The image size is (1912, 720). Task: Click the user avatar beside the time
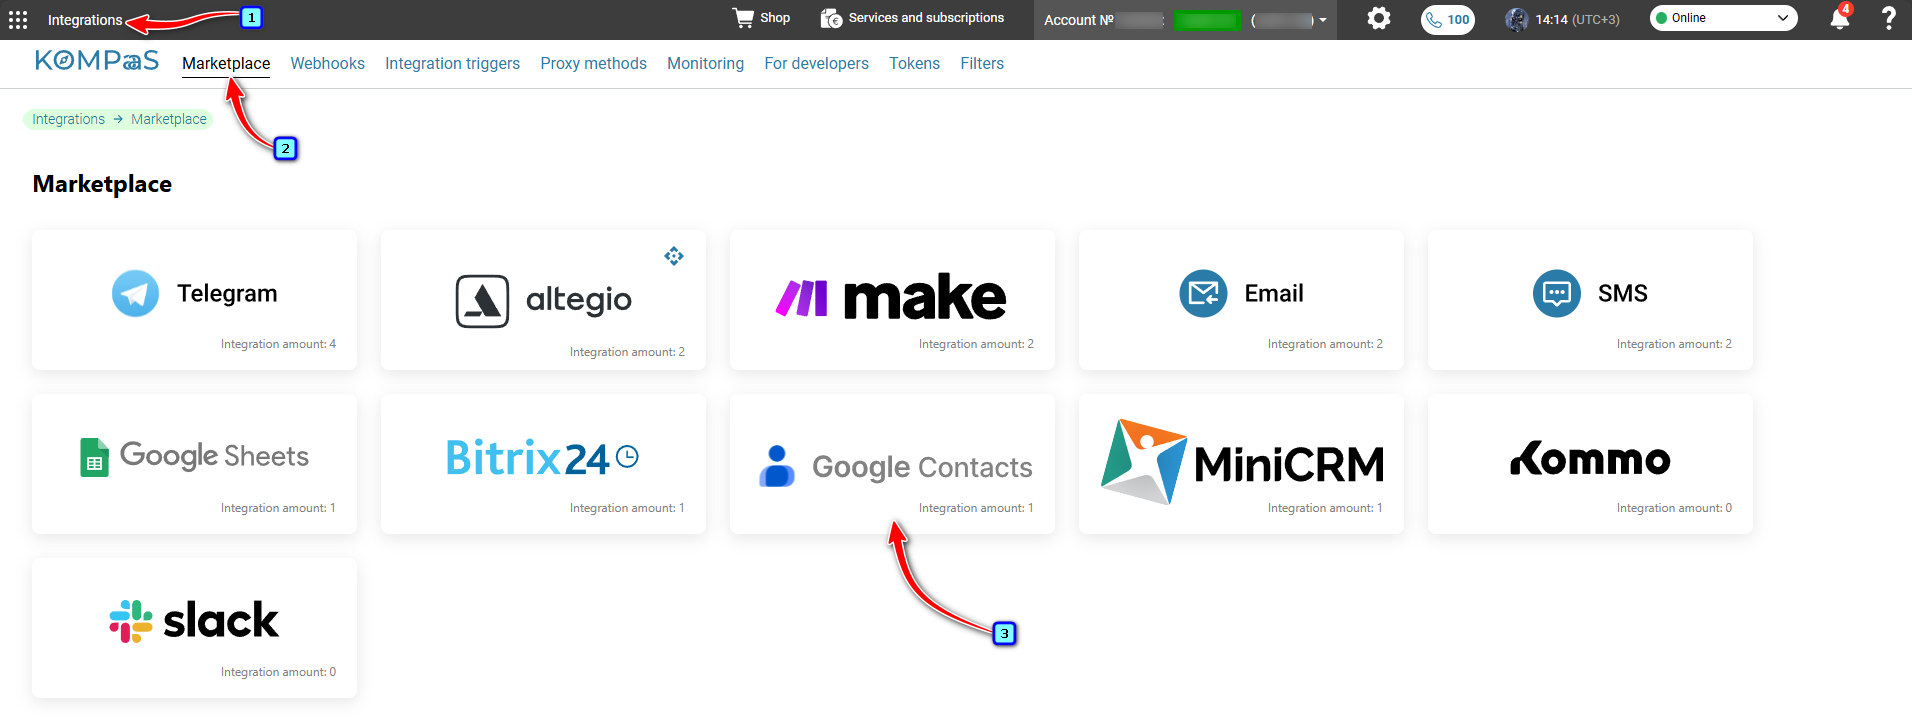[x=1517, y=19]
